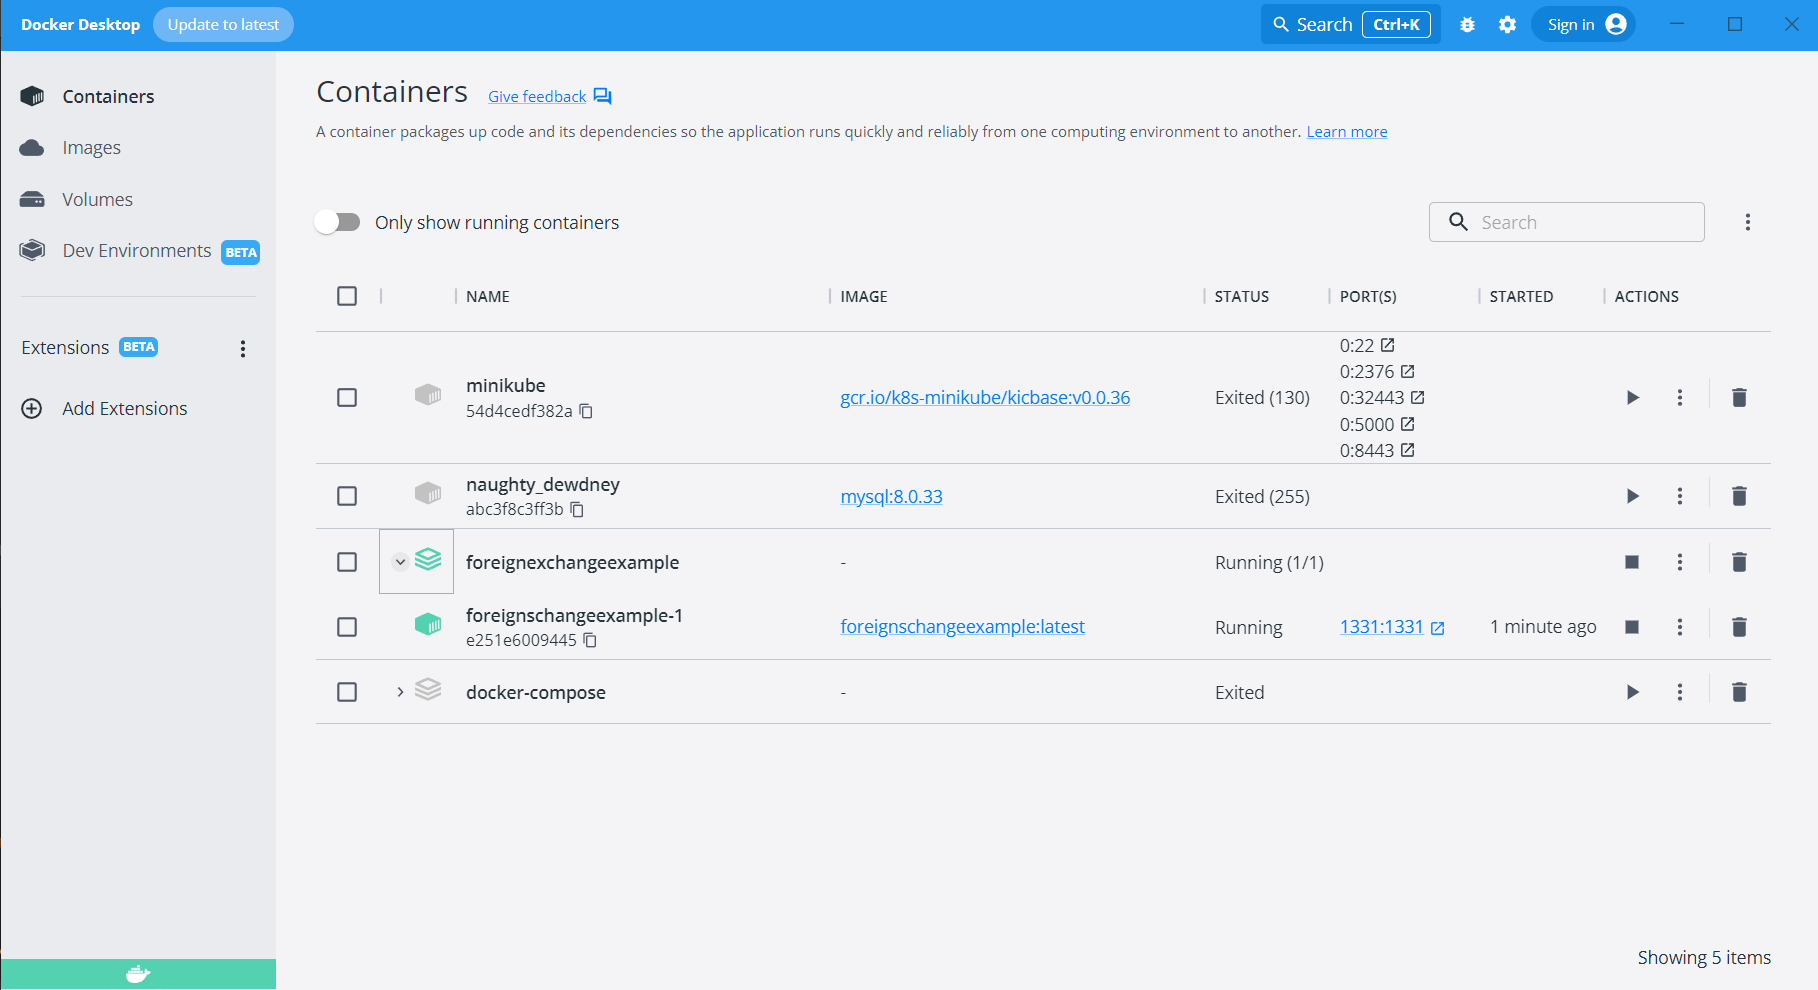
Task: Click the minikube container name
Action: (506, 385)
